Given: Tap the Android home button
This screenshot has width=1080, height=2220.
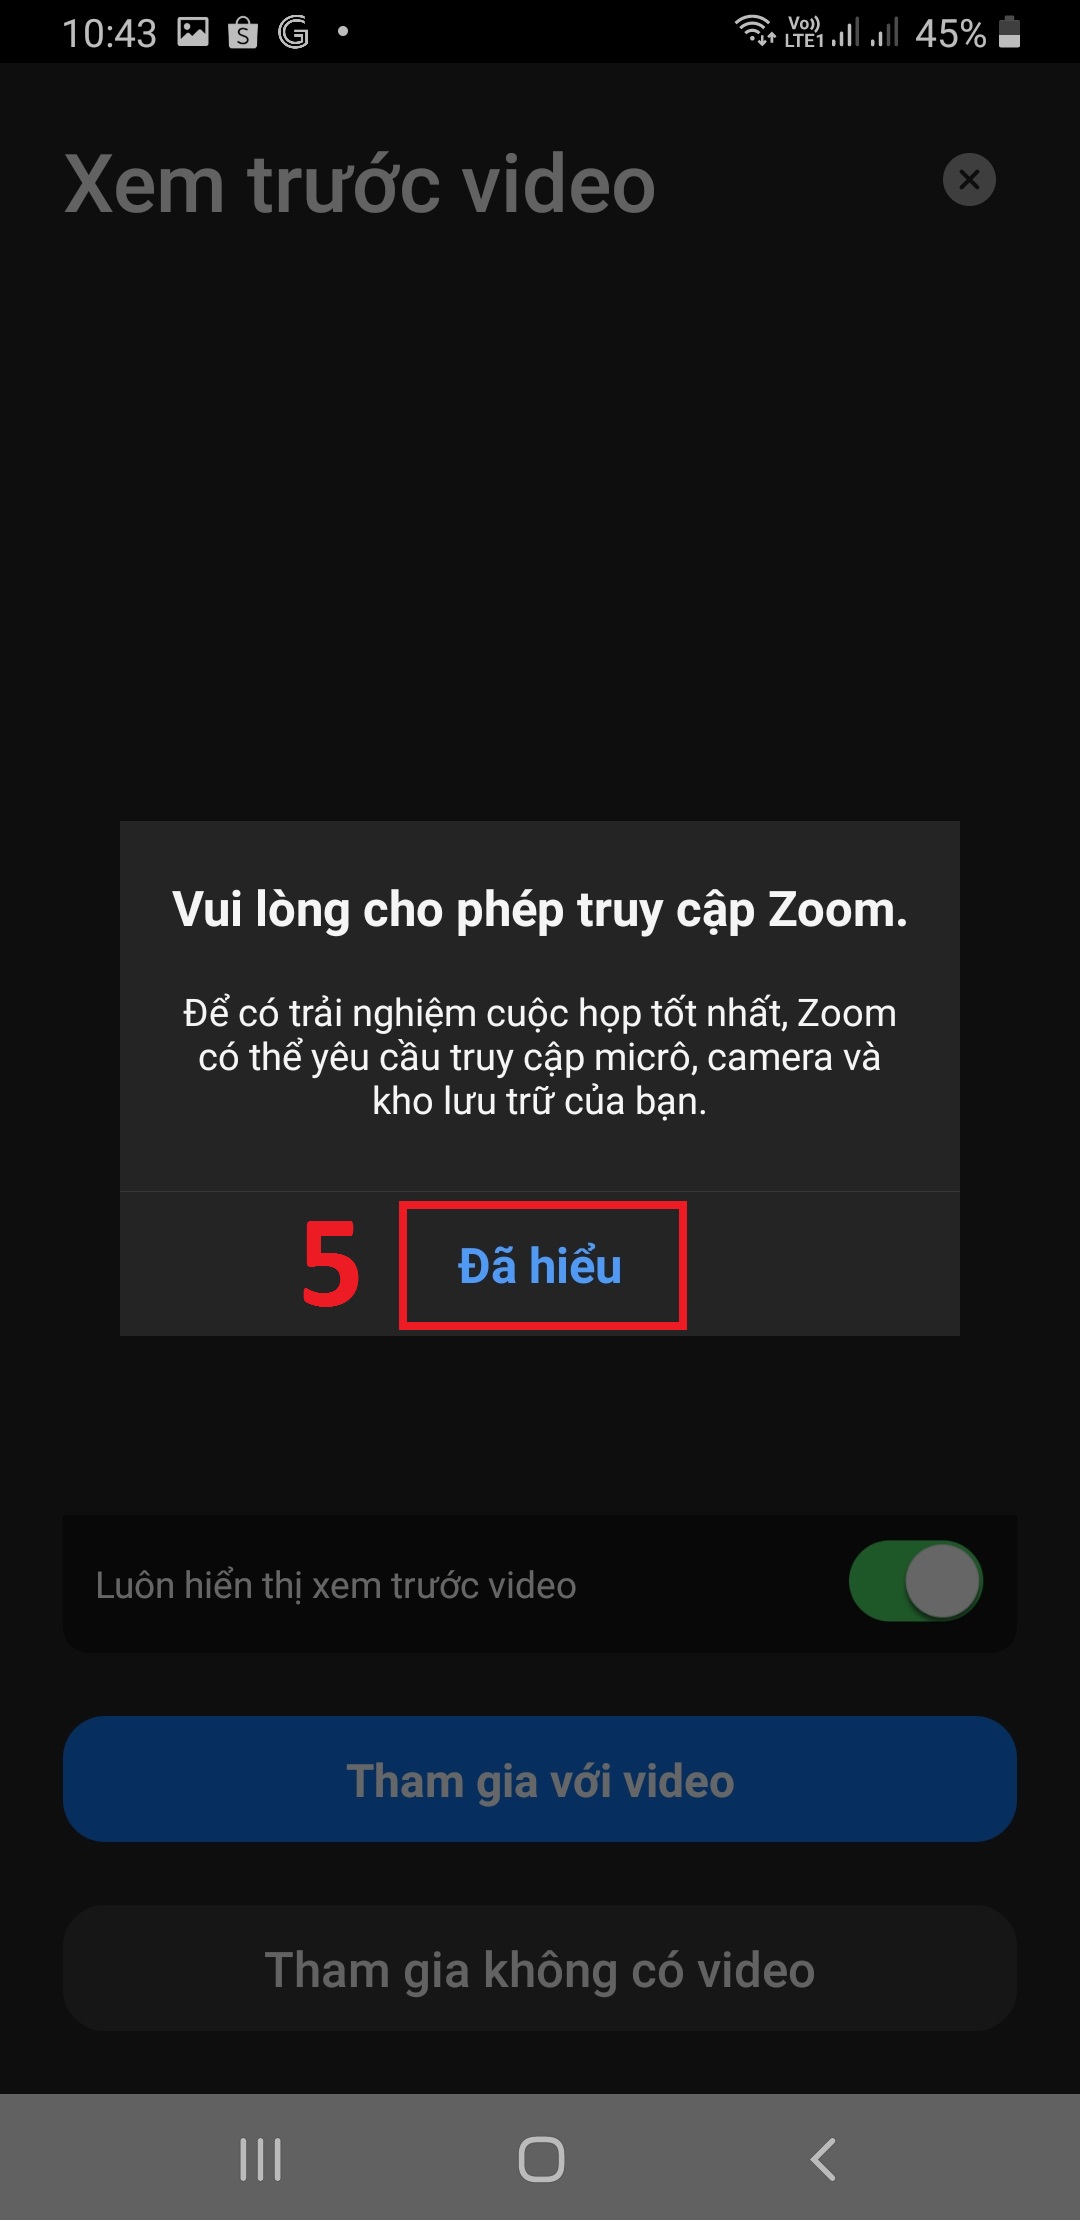Looking at the screenshot, I should [541, 2159].
